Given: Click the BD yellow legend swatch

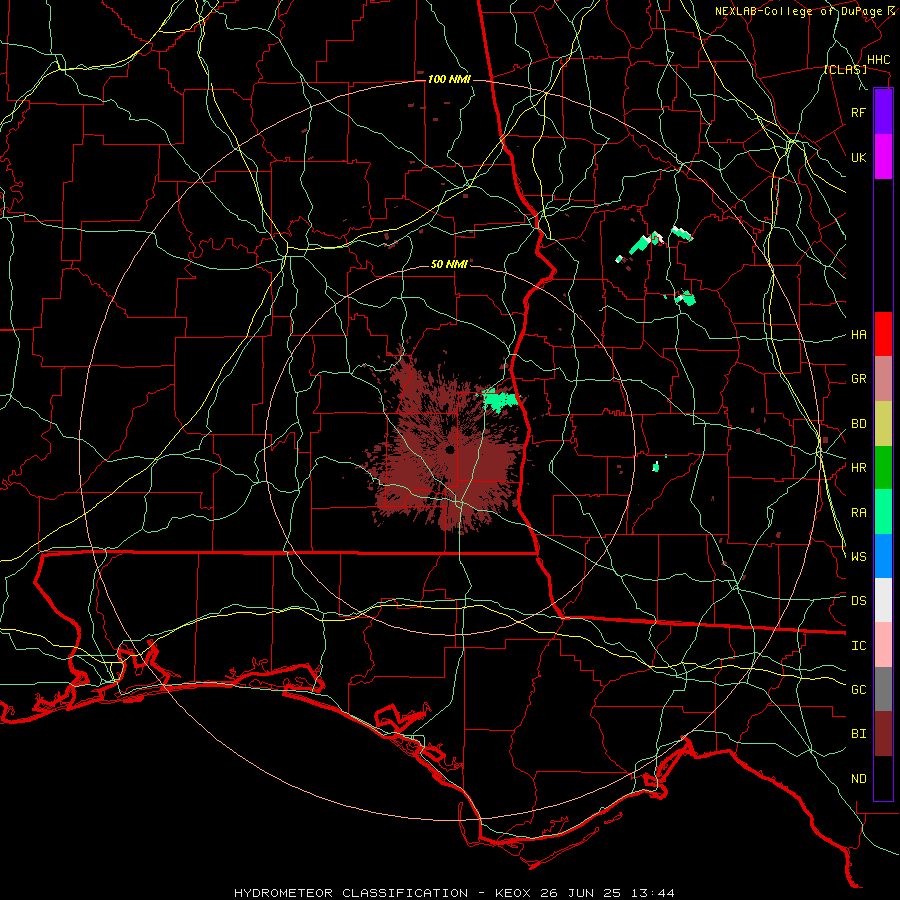Looking at the screenshot, I should tap(883, 424).
